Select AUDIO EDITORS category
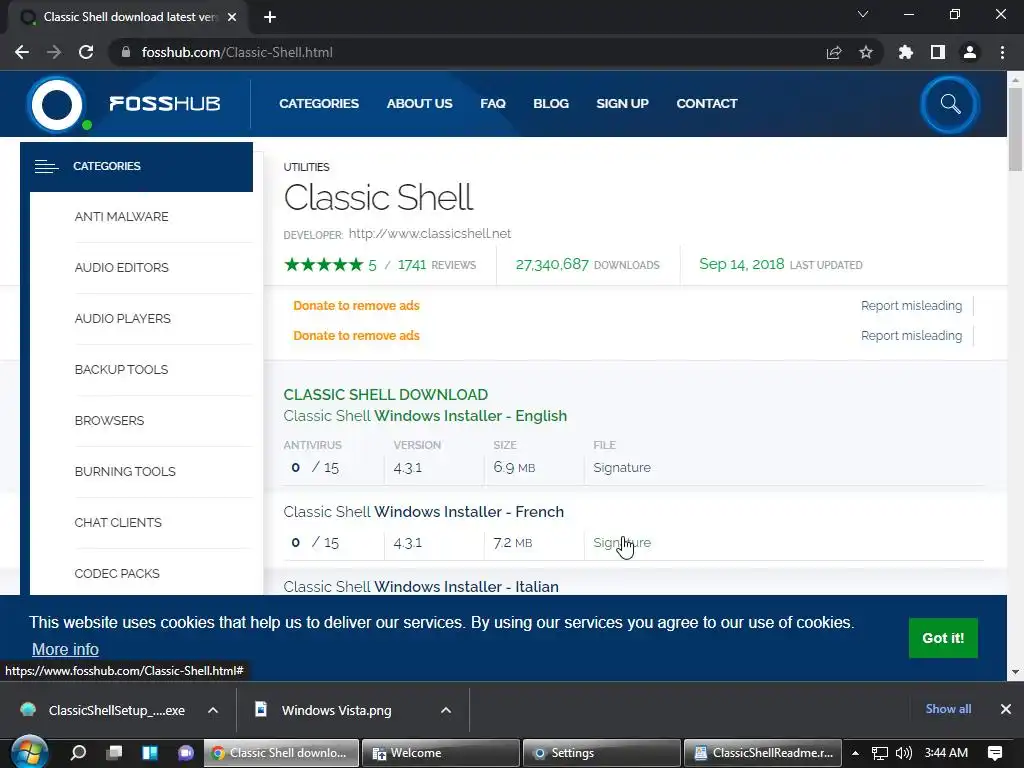Screen dimensions: 1024x768 (121, 268)
